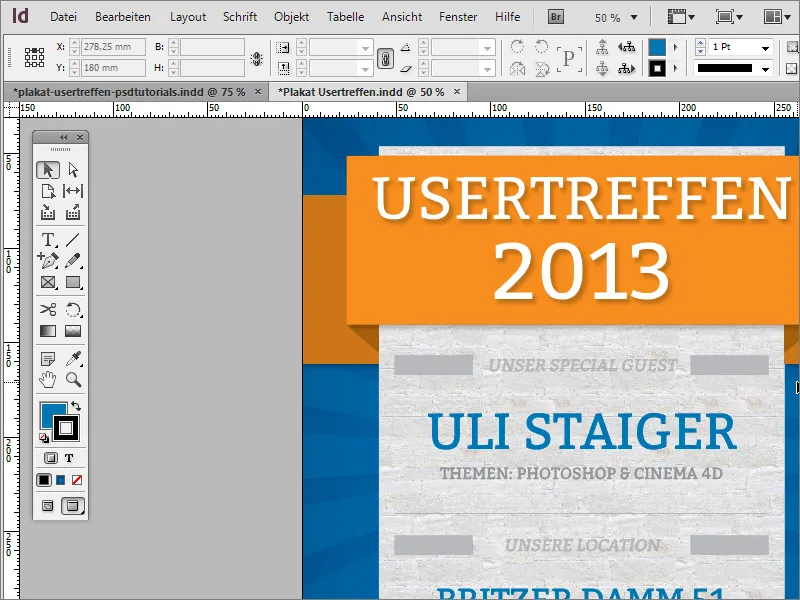Open the stroke weight dropdown showing 1 Pt
Screen dimensions: 800x600
tap(765, 47)
